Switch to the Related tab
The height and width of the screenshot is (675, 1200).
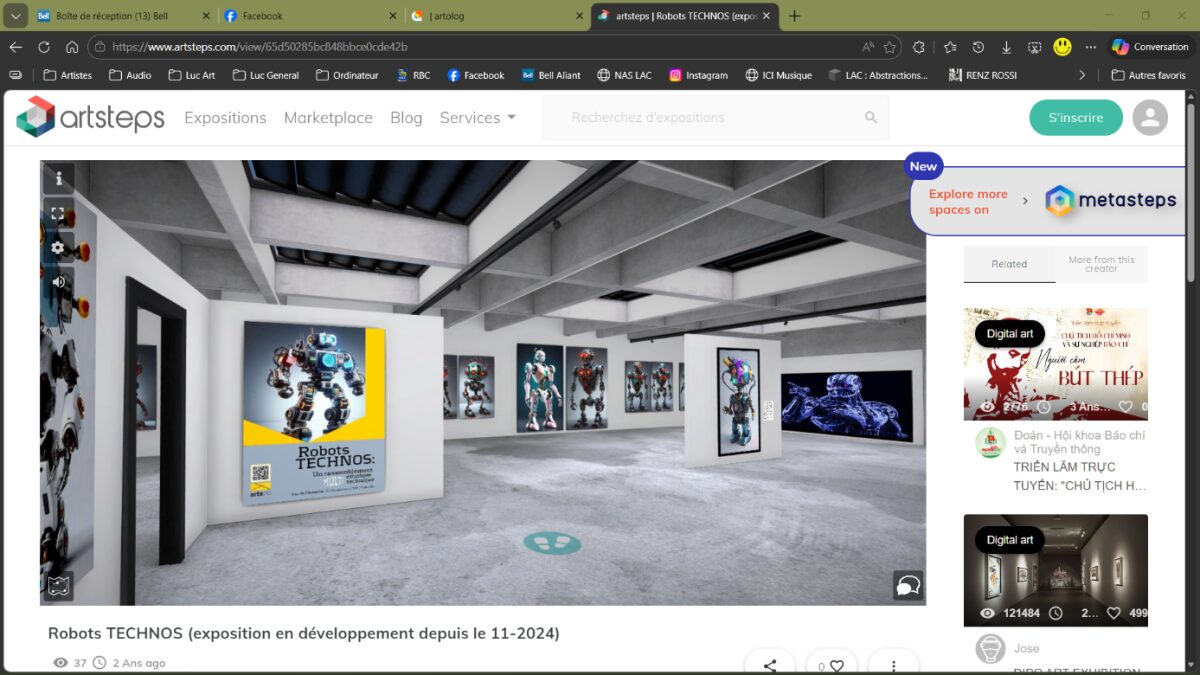(x=1009, y=264)
